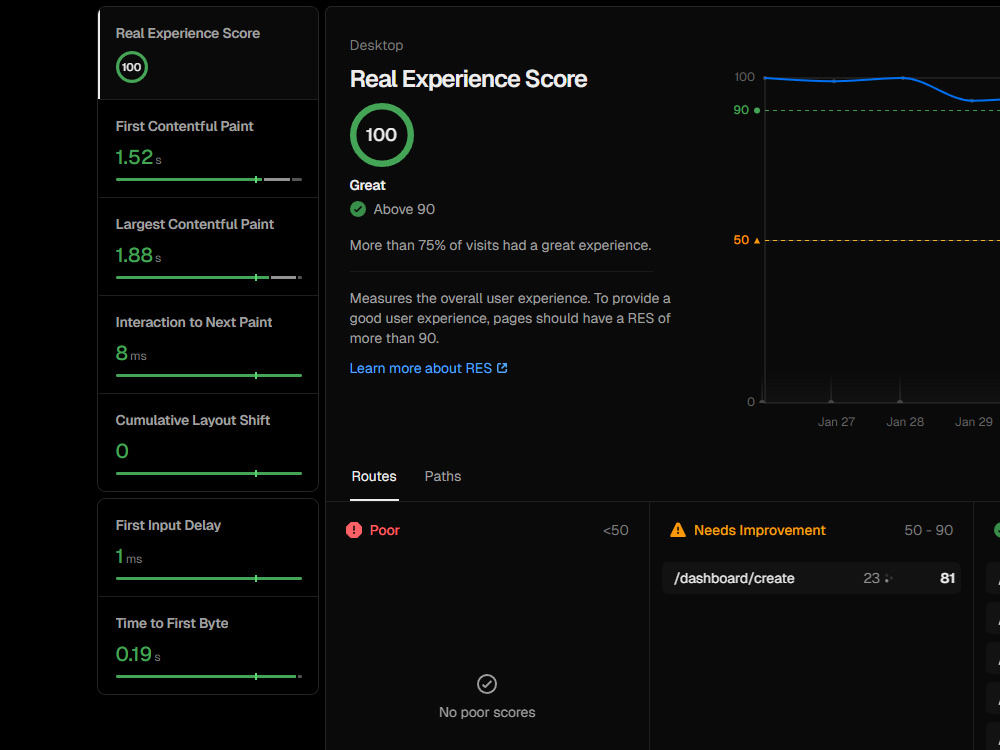Click the 1.88 s value
Image resolution: width=1000 pixels, height=750 pixels.
[x=138, y=255]
